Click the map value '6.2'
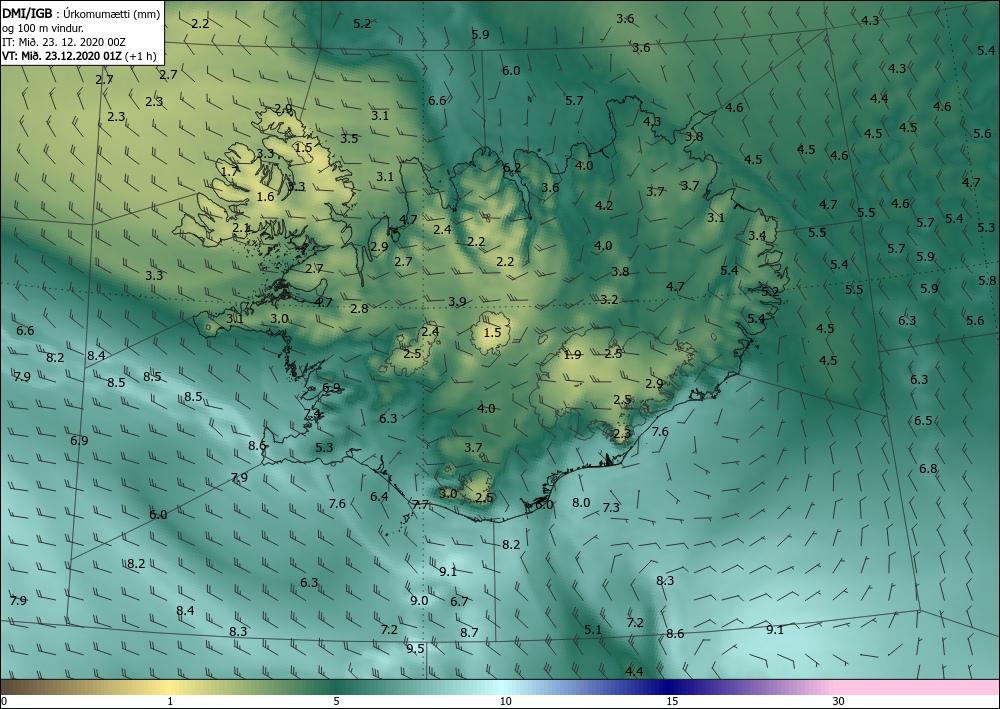 [x=512, y=168]
